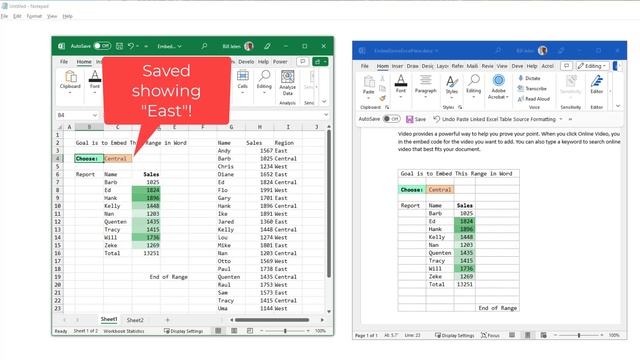Click Excel zoom slider handle

click(x=285, y=331)
